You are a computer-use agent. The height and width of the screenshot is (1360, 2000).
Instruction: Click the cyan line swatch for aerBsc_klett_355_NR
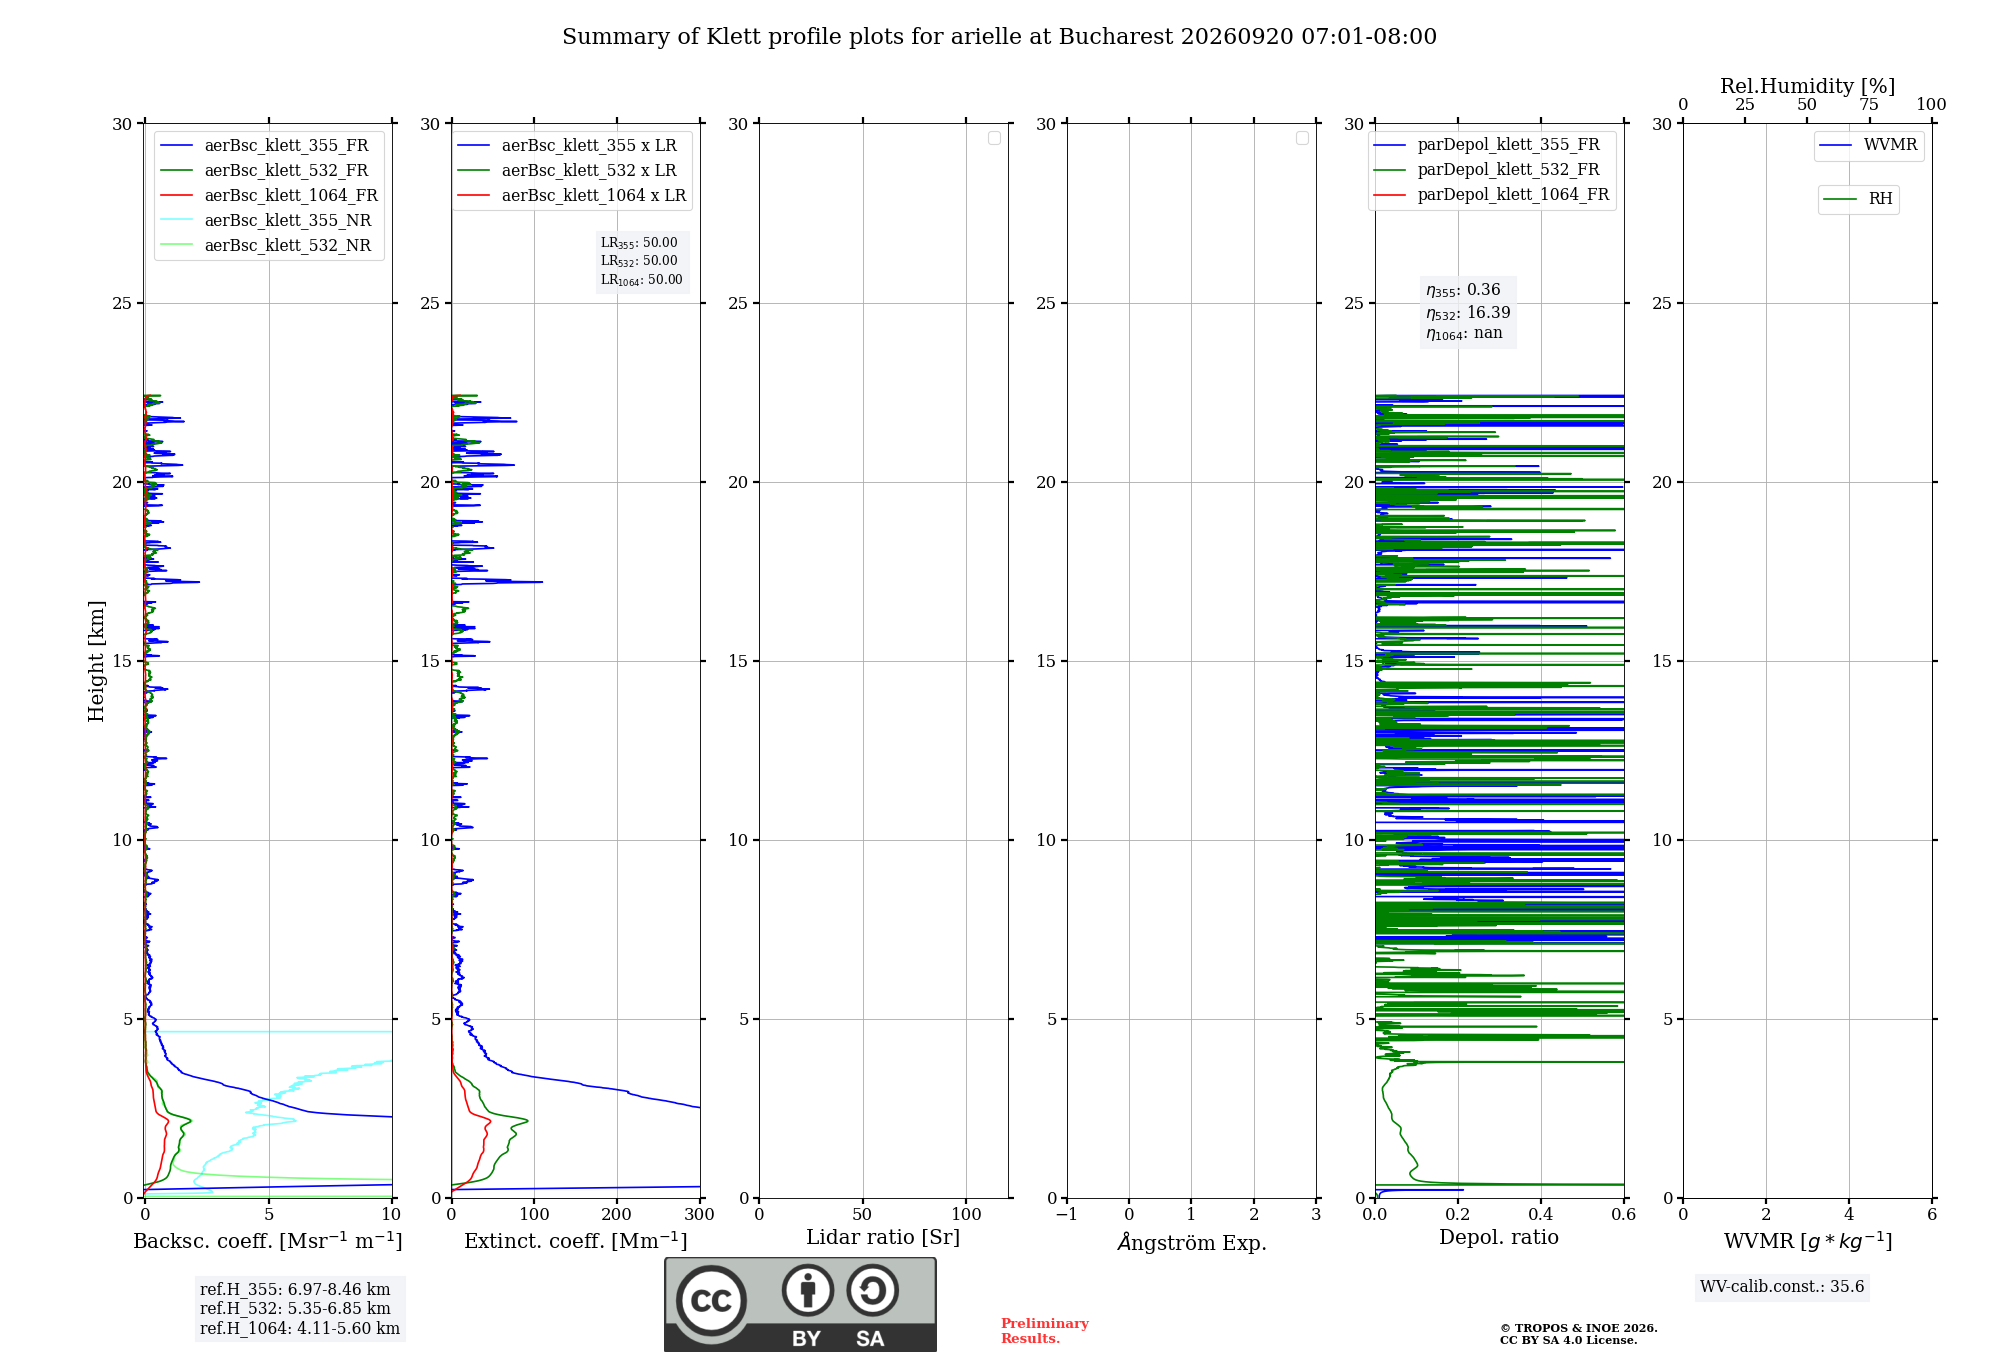click(176, 221)
